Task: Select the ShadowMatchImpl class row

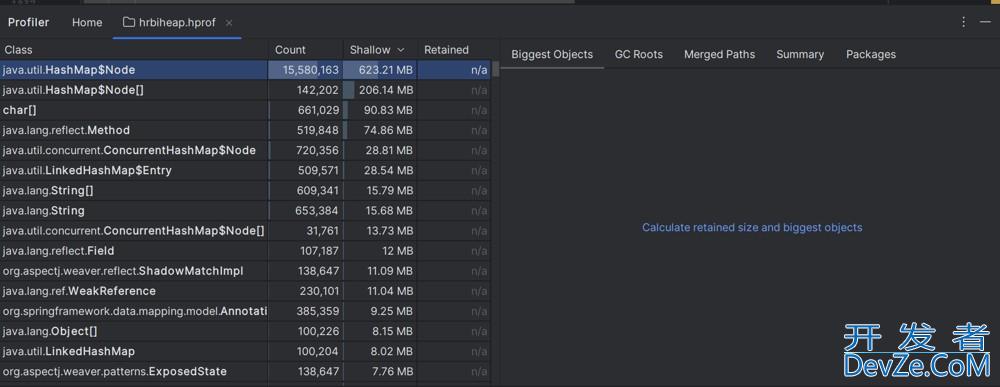Action: pyautogui.click(x=246, y=271)
